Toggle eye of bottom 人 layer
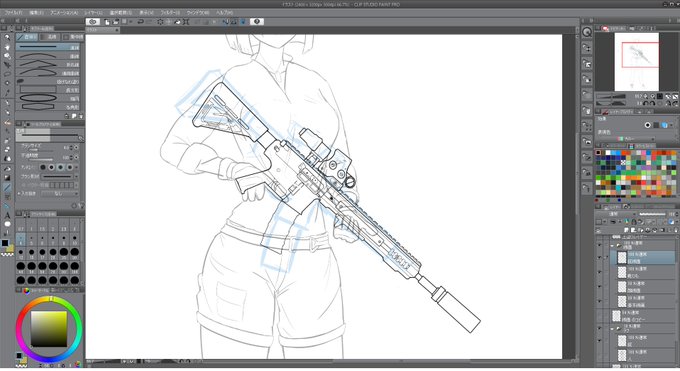Viewport: 680px width, 371px height. pos(599,355)
